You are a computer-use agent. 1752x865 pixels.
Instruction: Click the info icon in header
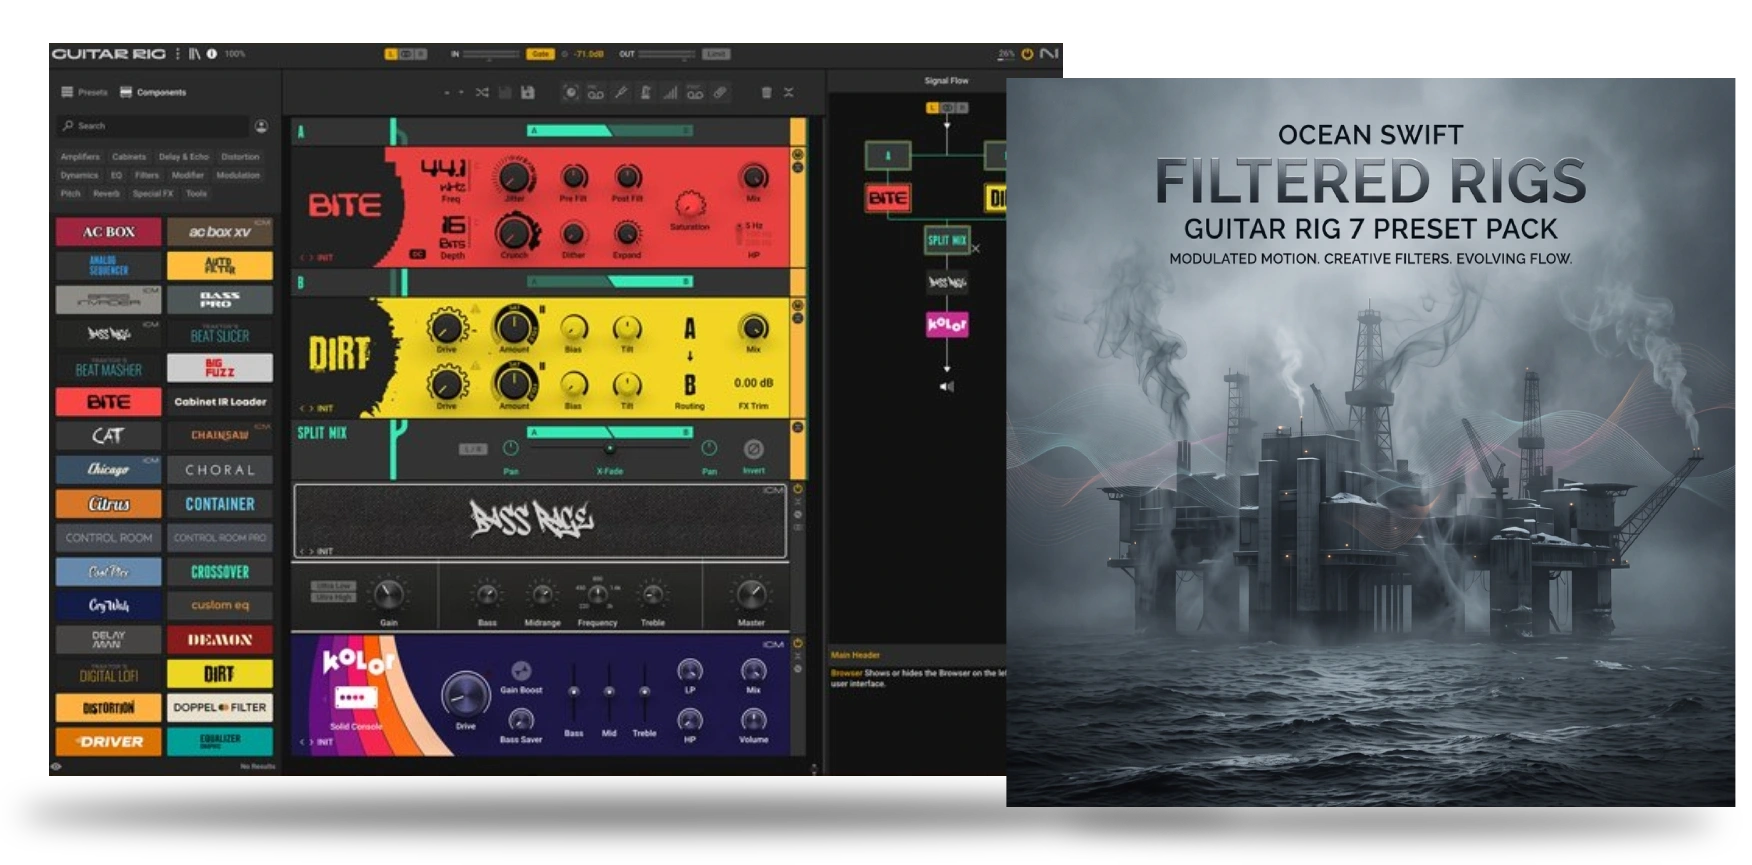pyautogui.click(x=212, y=54)
